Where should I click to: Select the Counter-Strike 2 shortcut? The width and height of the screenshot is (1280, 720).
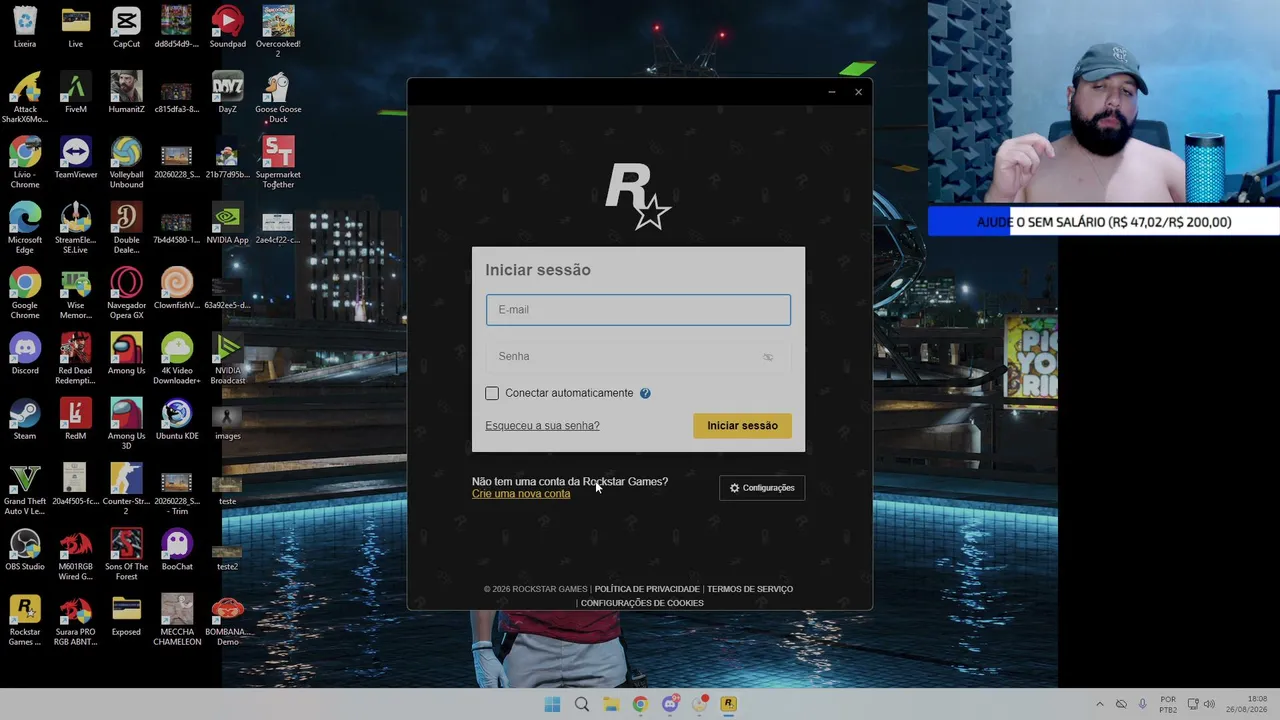pos(126,488)
